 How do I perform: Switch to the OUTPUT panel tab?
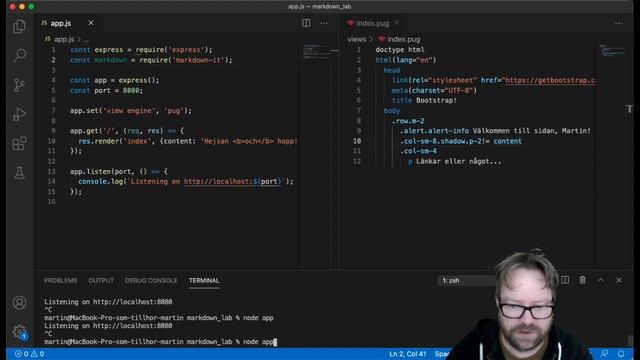pyautogui.click(x=101, y=281)
